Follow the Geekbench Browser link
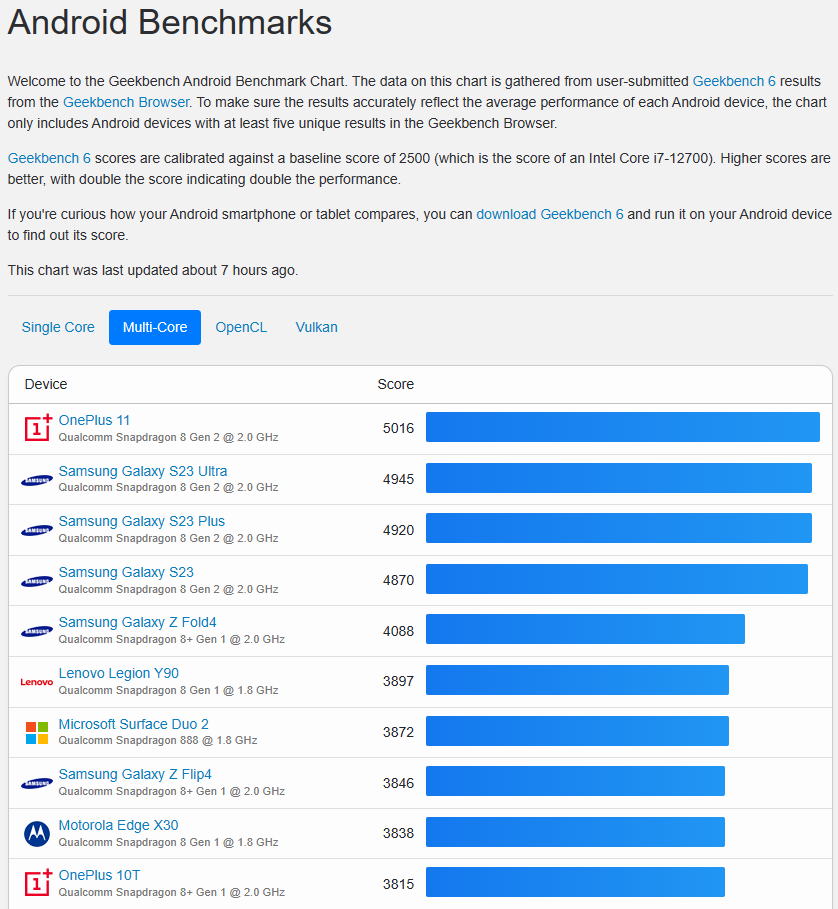 coord(126,102)
